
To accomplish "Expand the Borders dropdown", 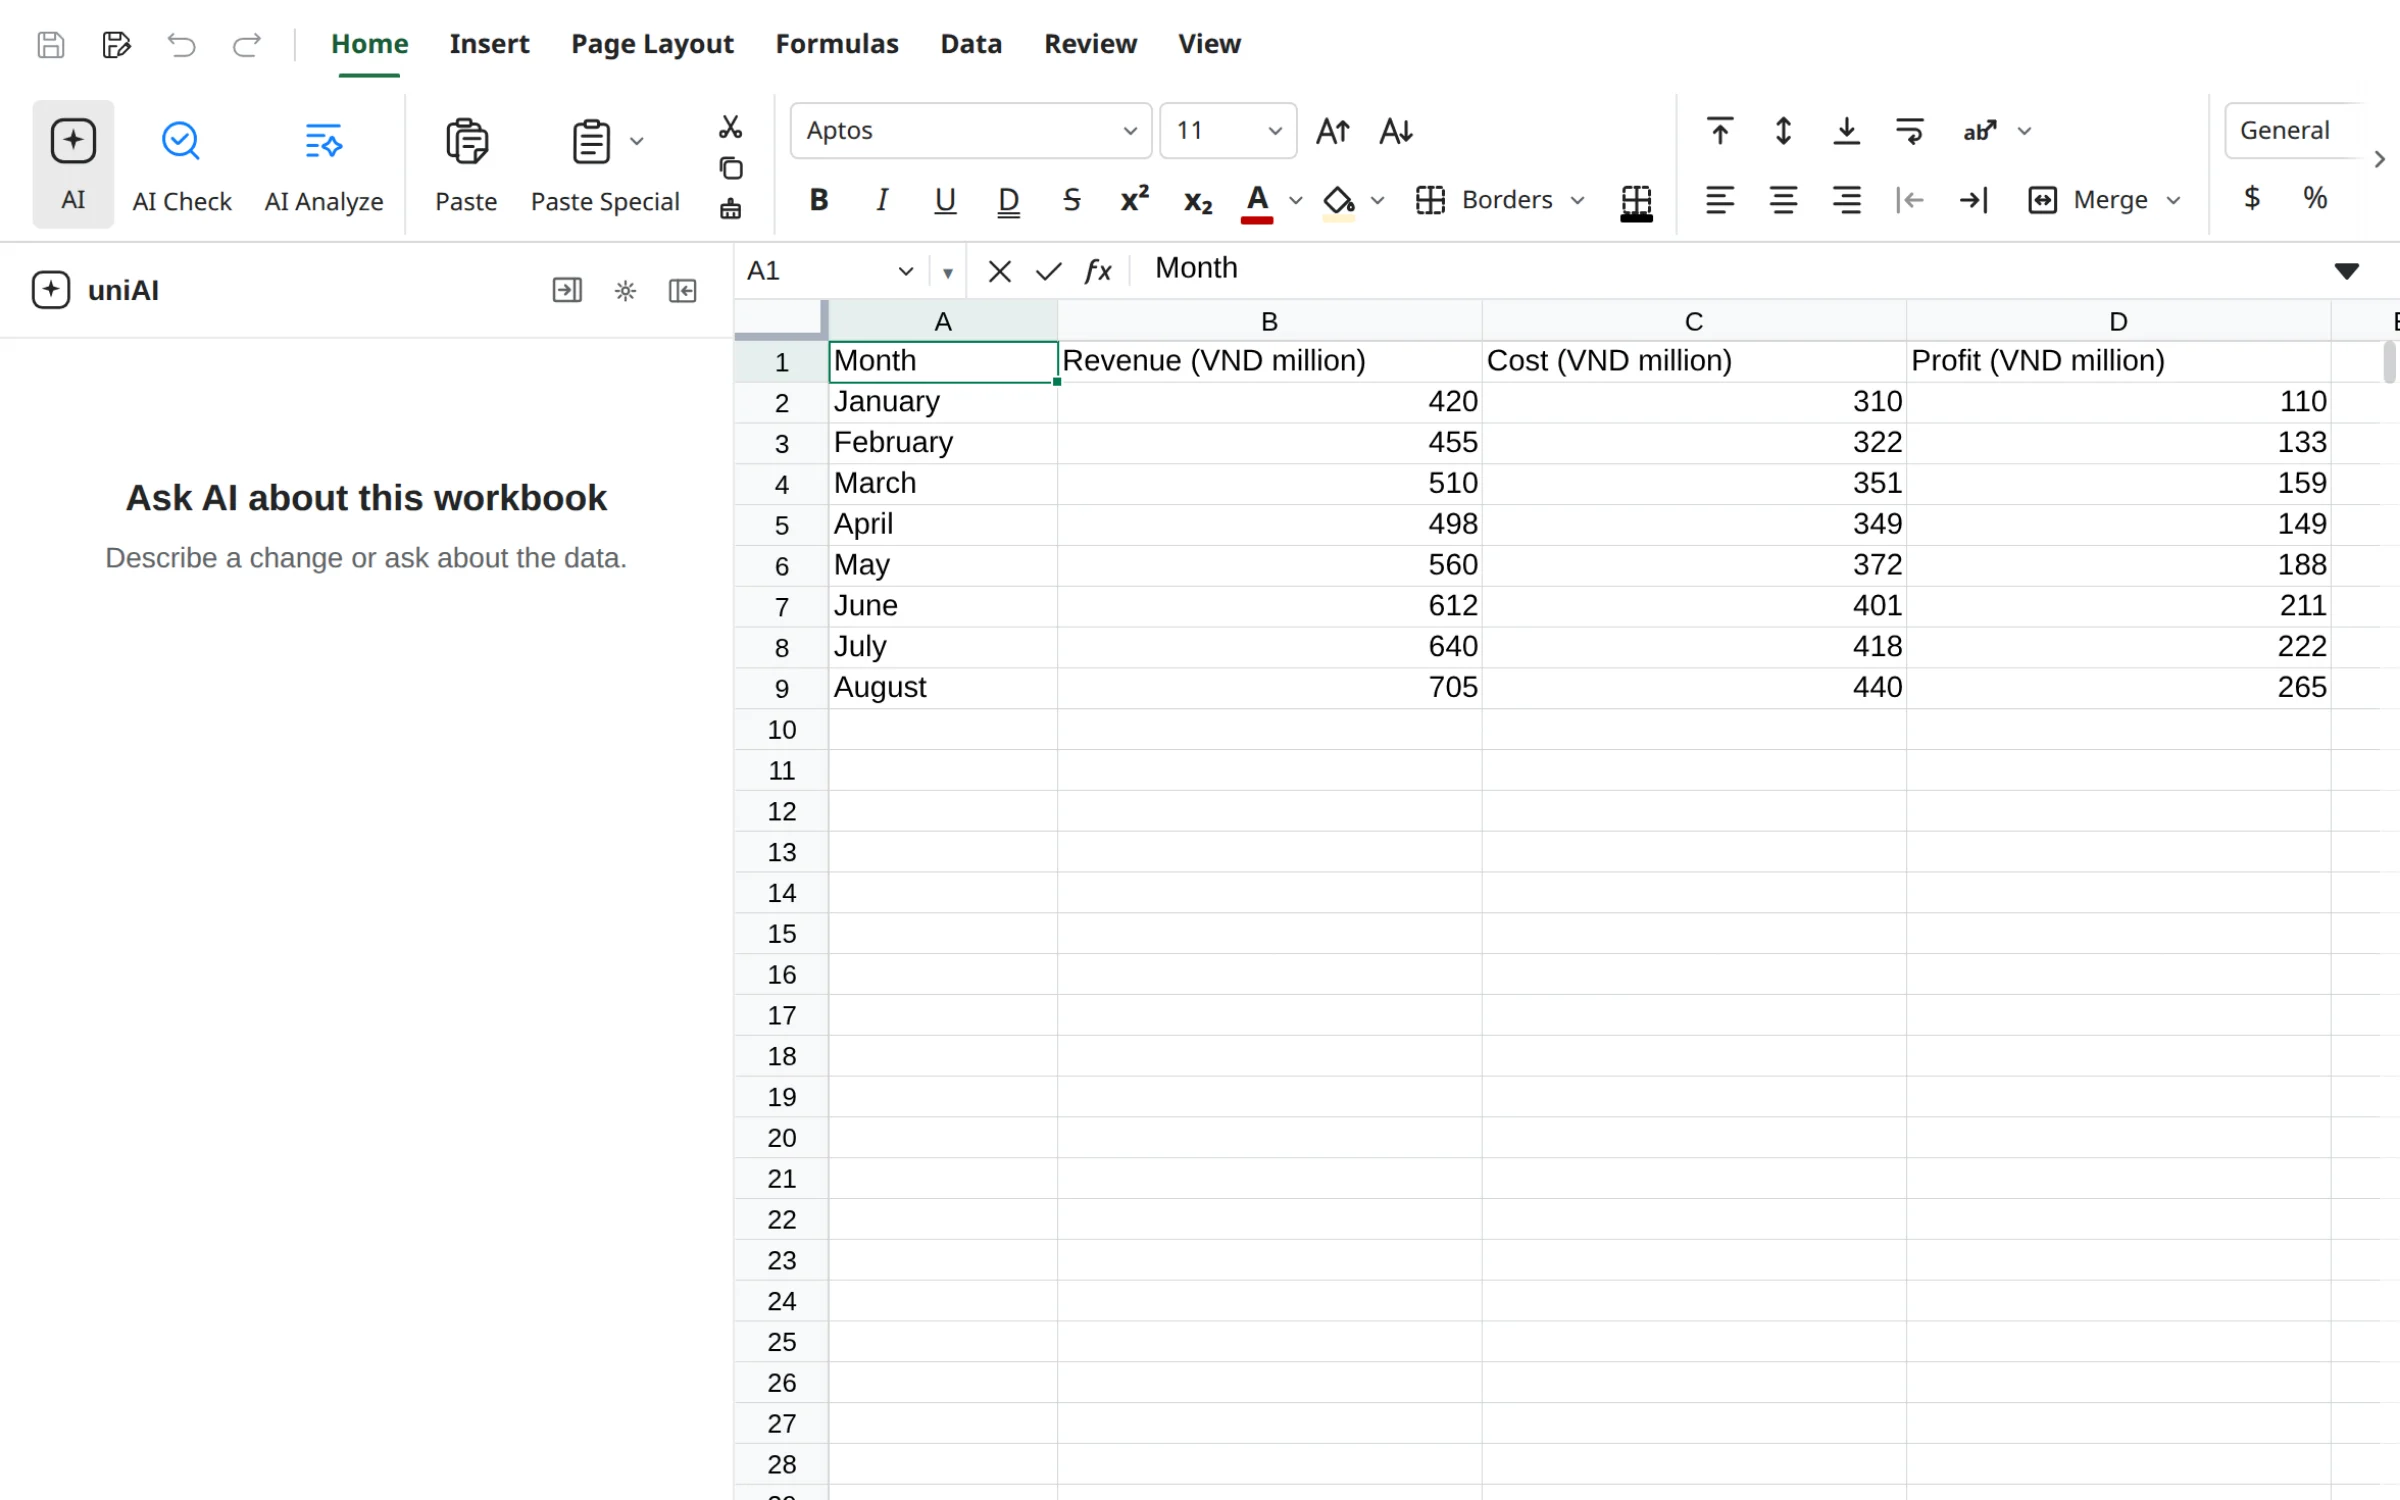I will coord(1578,201).
